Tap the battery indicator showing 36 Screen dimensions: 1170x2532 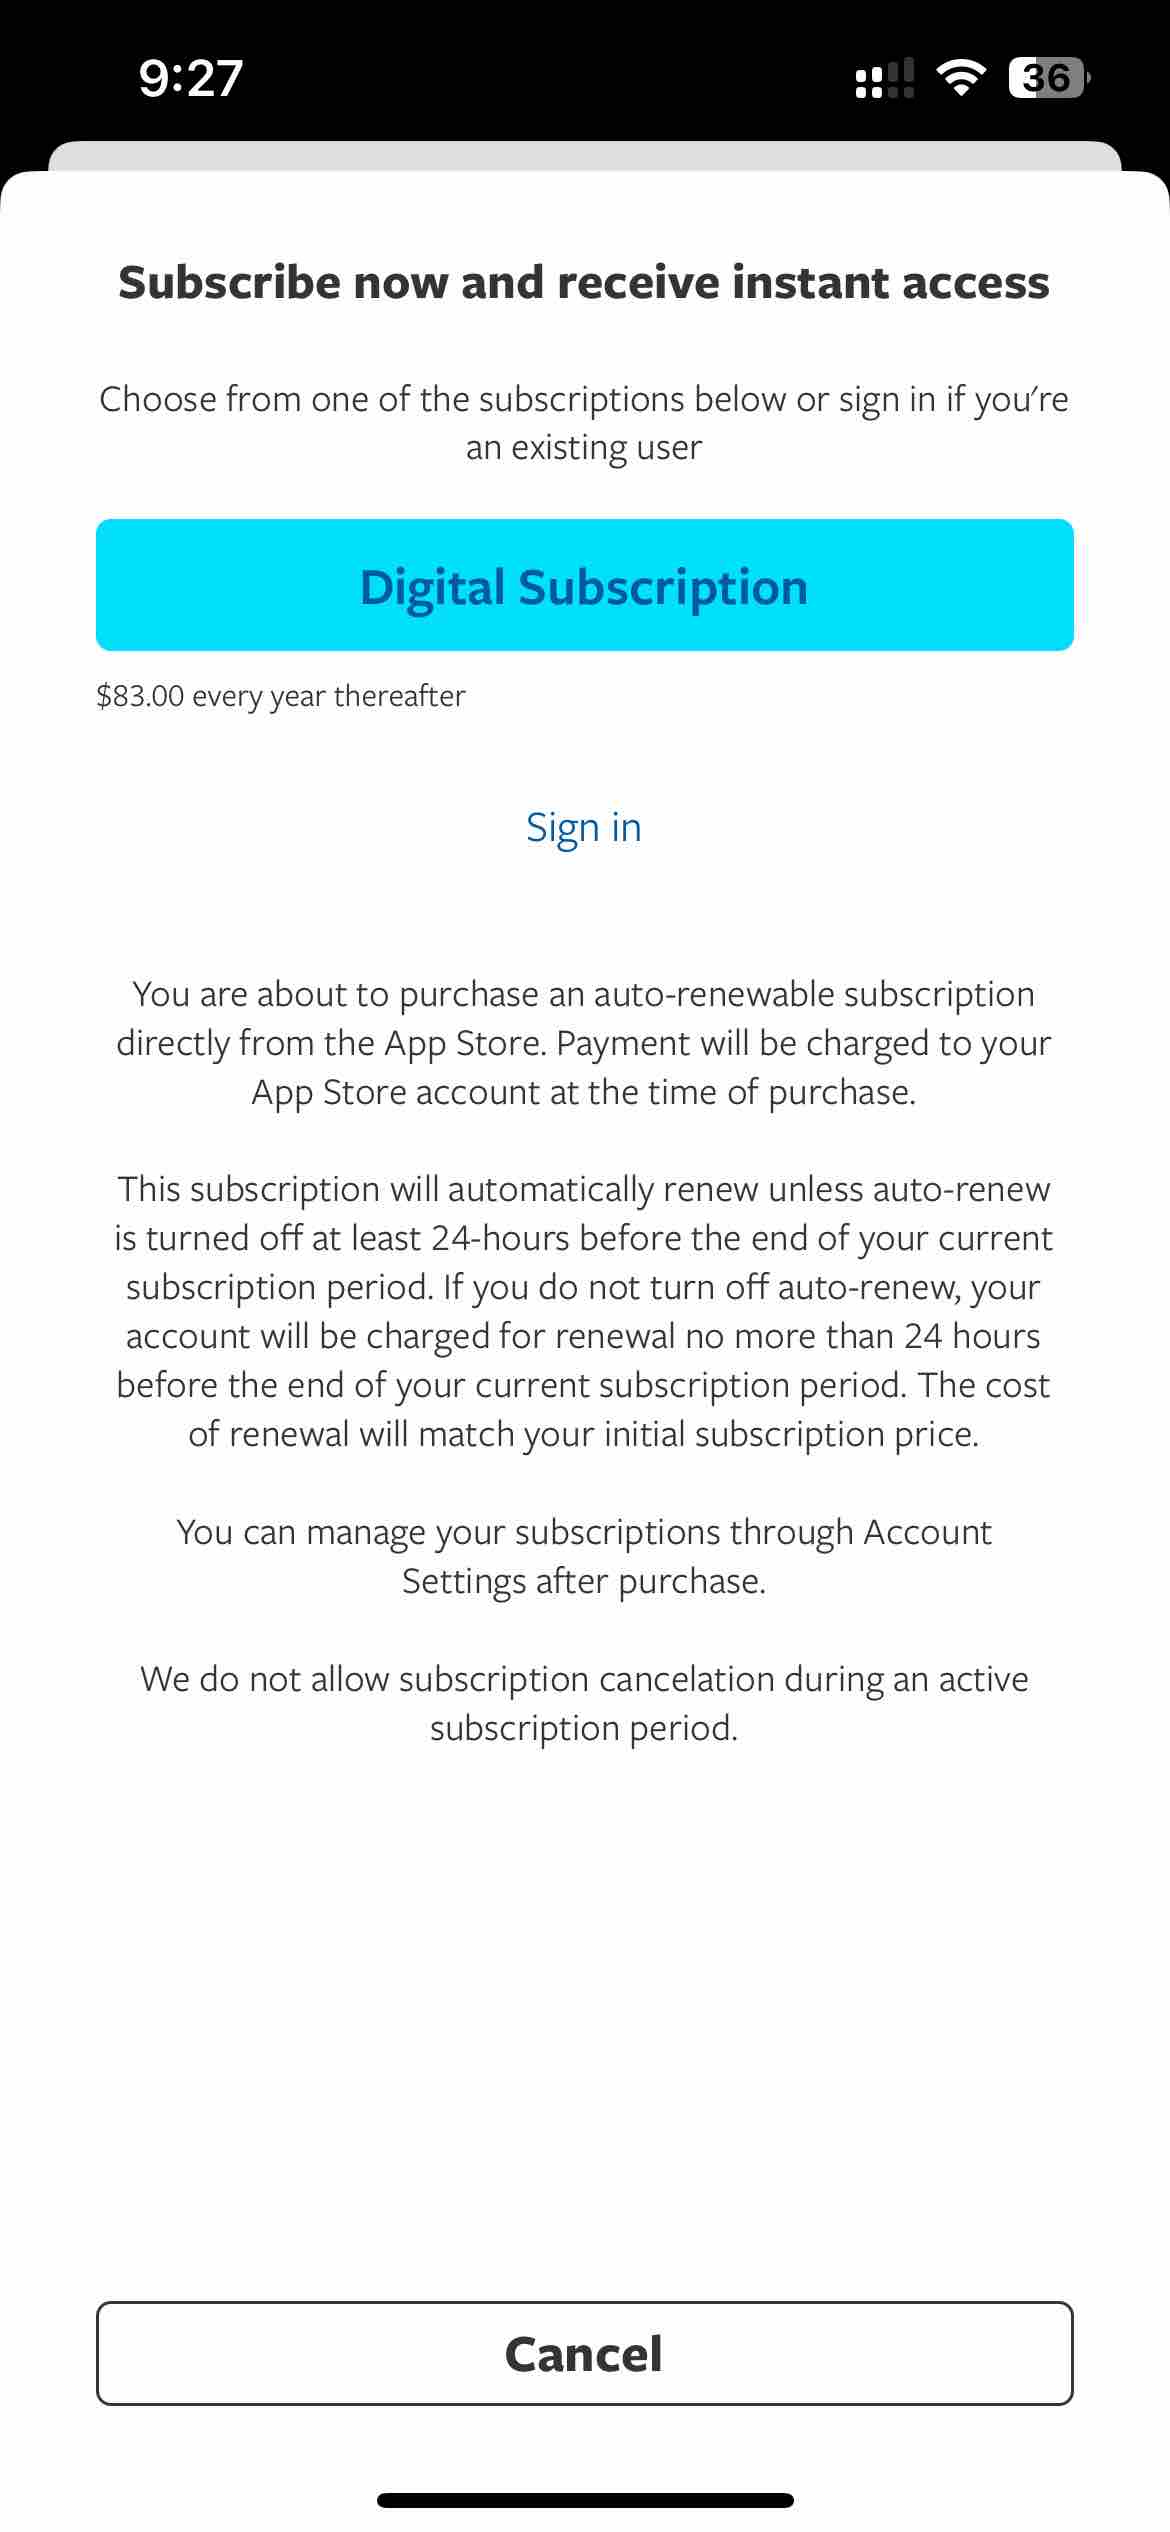pyautogui.click(x=1049, y=78)
